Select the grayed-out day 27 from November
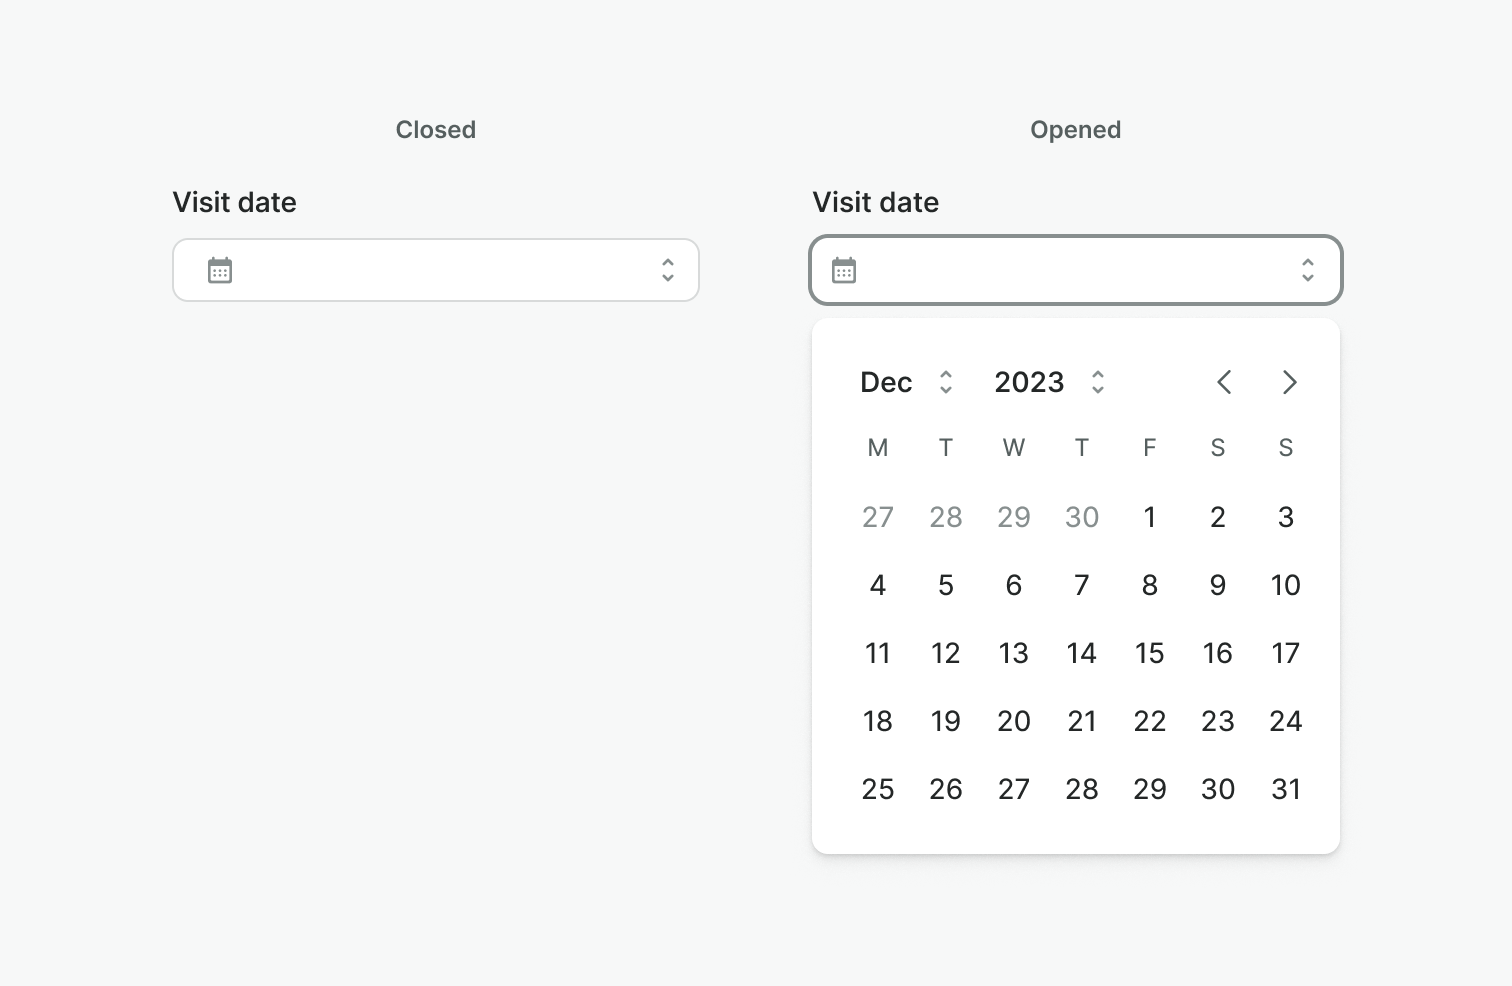The width and height of the screenshot is (1512, 986). (877, 517)
